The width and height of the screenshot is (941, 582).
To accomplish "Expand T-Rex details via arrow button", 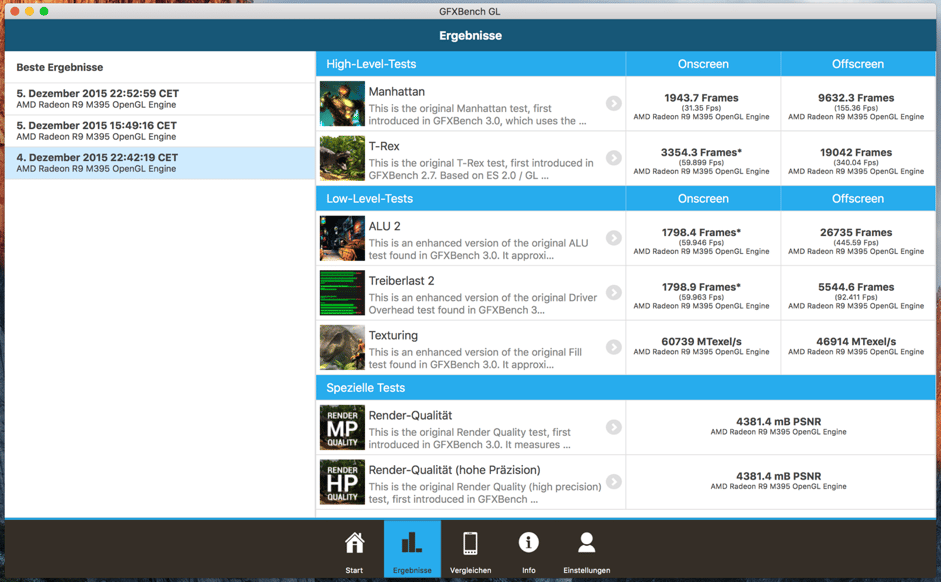I will (613, 158).
